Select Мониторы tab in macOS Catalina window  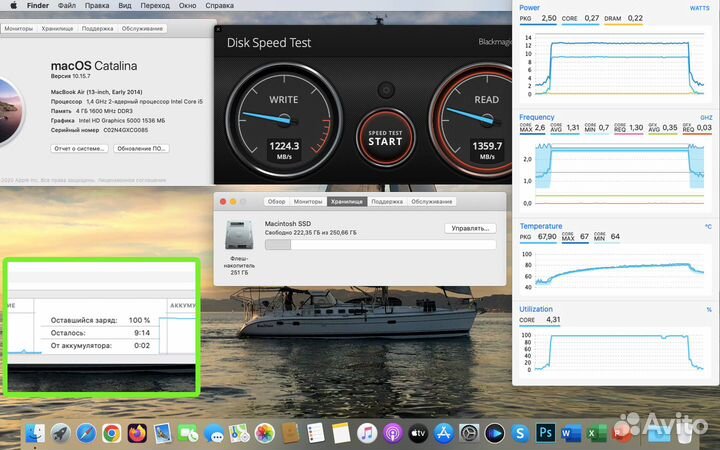click(x=19, y=28)
